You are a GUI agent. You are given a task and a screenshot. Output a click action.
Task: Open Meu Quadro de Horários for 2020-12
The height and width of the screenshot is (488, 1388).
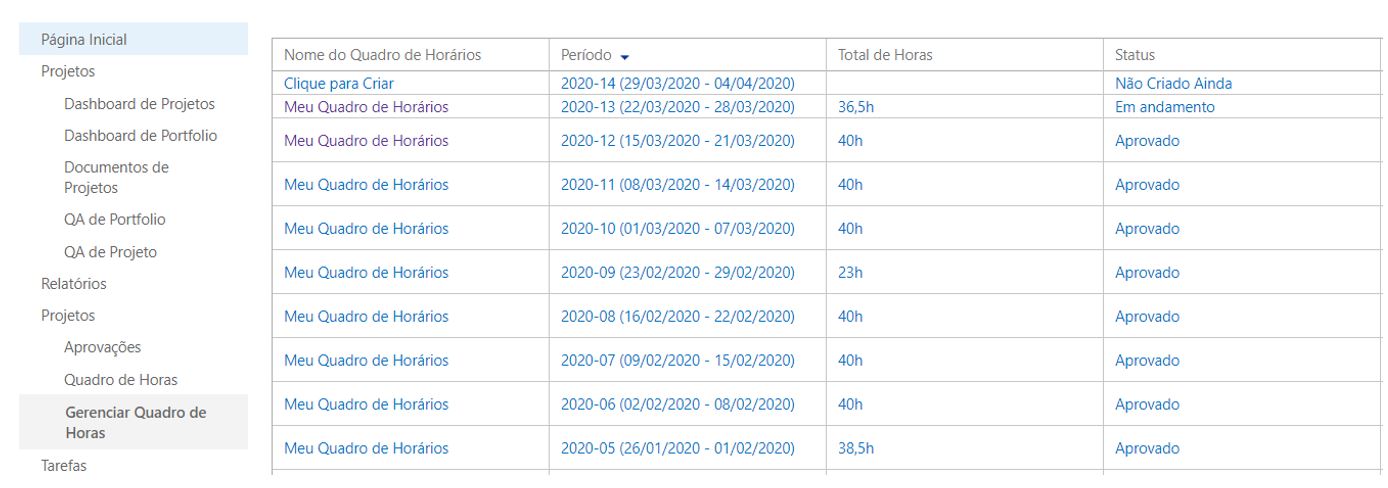click(366, 140)
